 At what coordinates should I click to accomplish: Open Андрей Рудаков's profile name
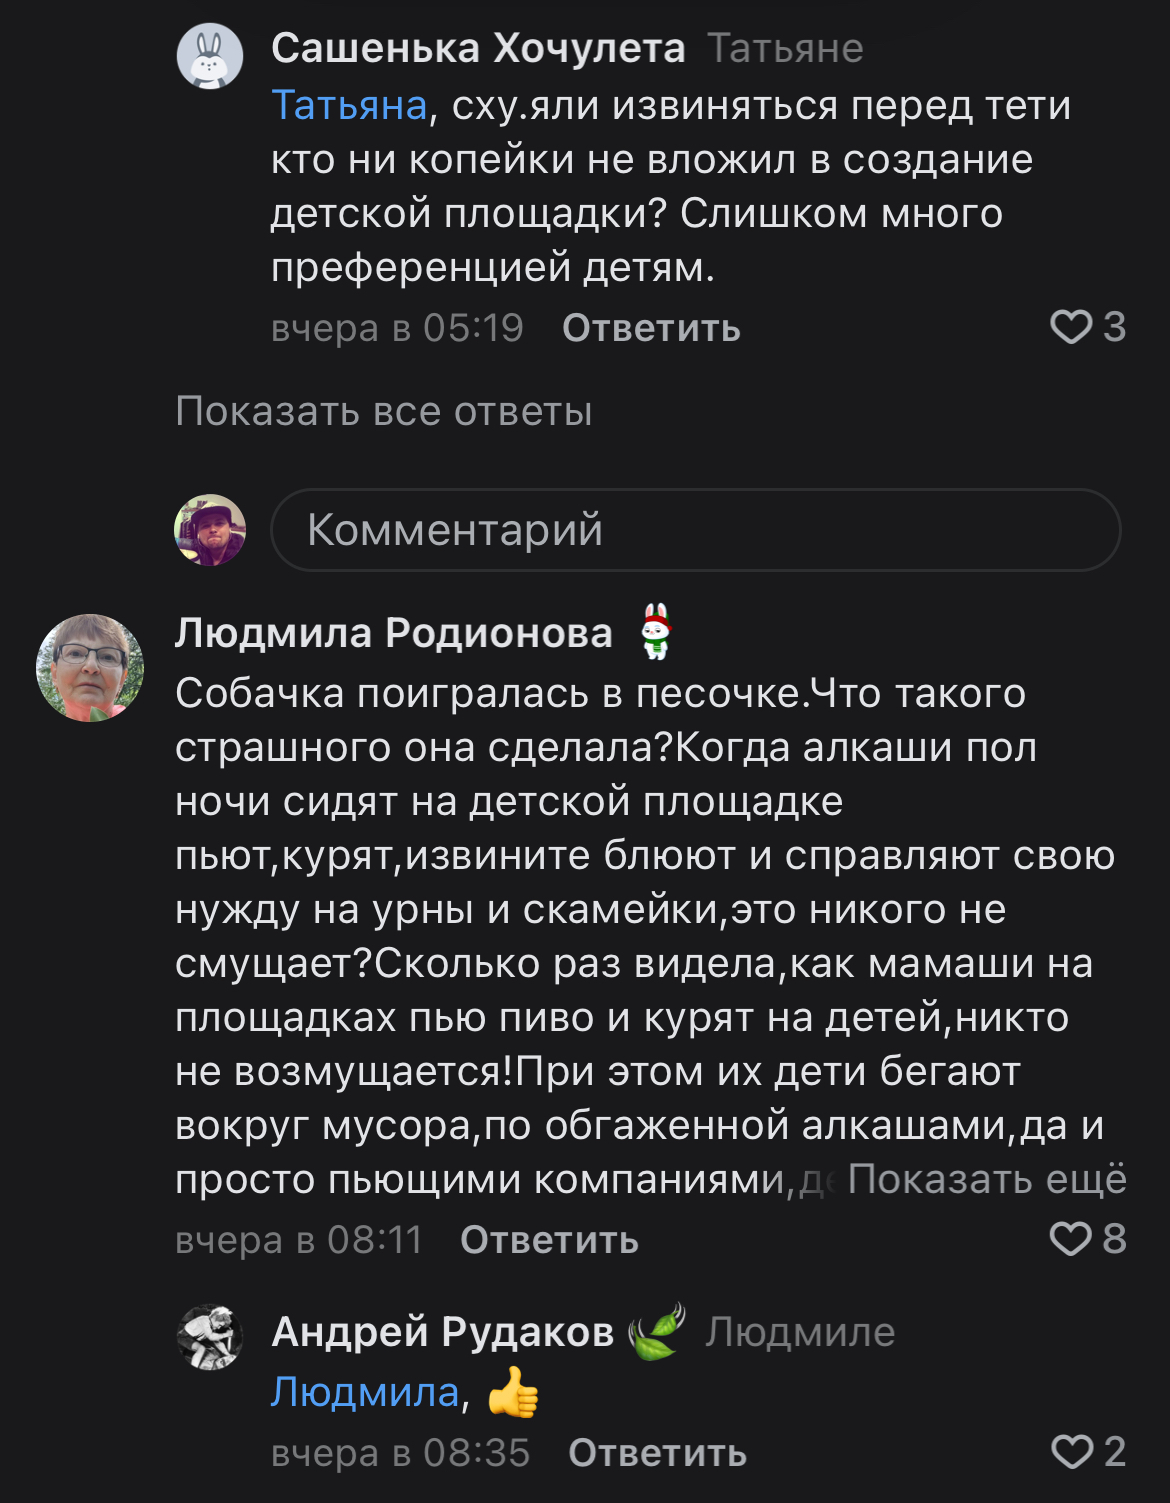442,1332
